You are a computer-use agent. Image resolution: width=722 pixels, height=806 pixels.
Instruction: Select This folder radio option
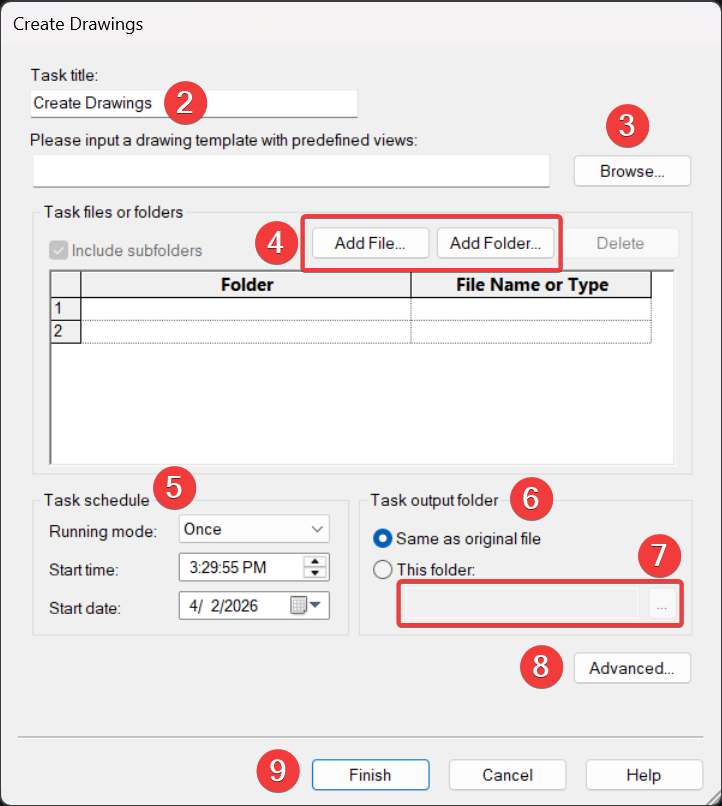click(x=382, y=570)
